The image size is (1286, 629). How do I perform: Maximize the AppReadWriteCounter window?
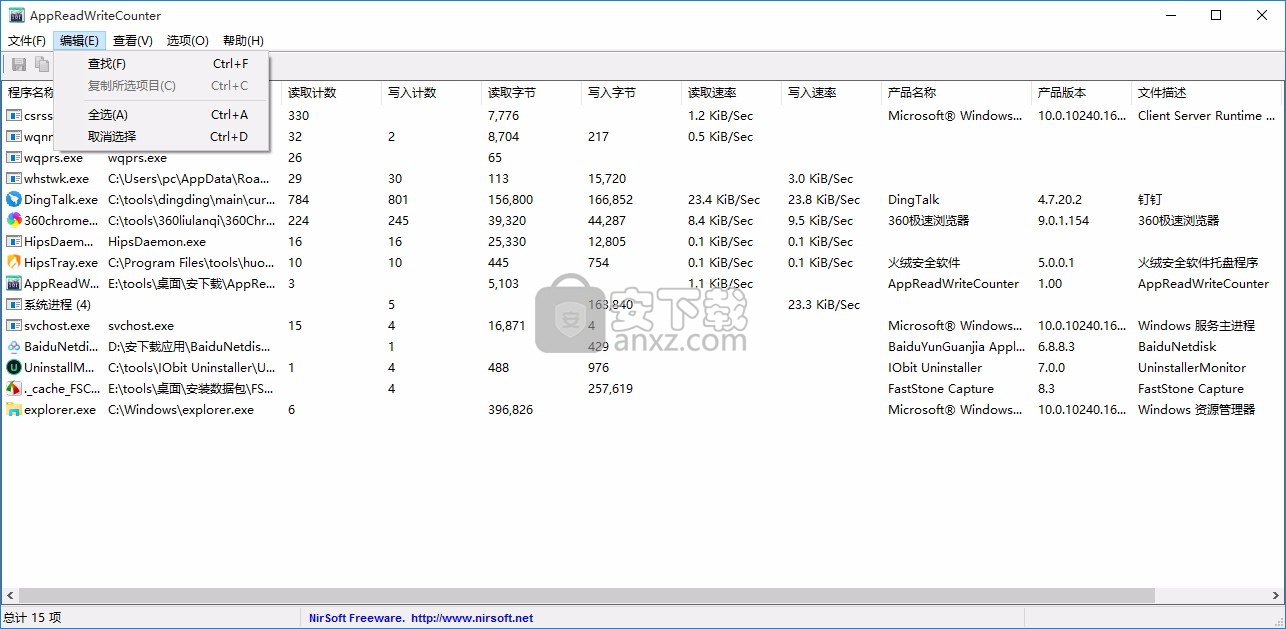[1216, 15]
